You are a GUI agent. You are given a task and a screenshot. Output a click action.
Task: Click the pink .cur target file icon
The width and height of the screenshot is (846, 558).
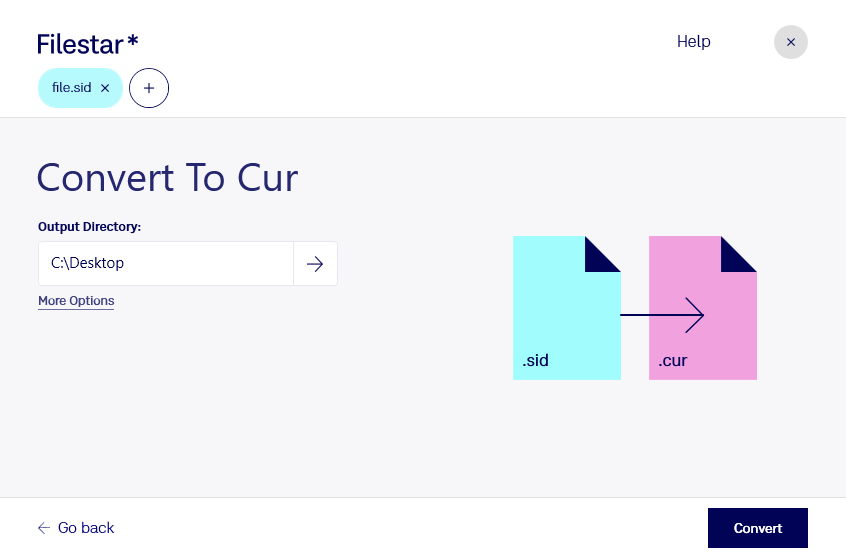coord(702,308)
